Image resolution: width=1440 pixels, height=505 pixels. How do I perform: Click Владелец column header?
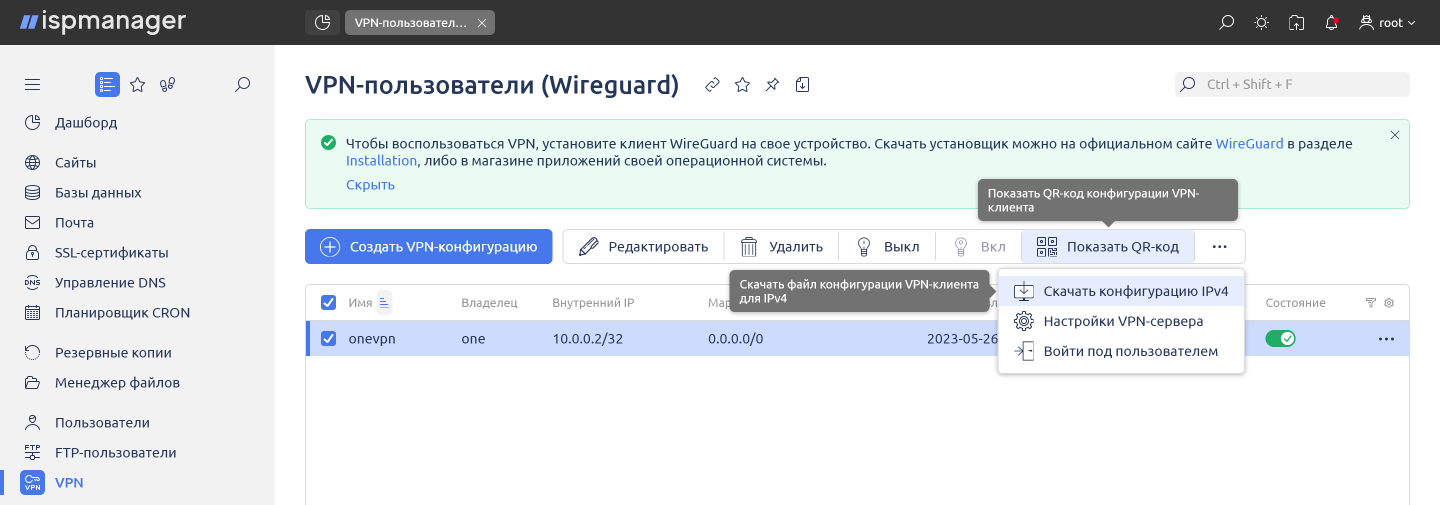point(489,302)
